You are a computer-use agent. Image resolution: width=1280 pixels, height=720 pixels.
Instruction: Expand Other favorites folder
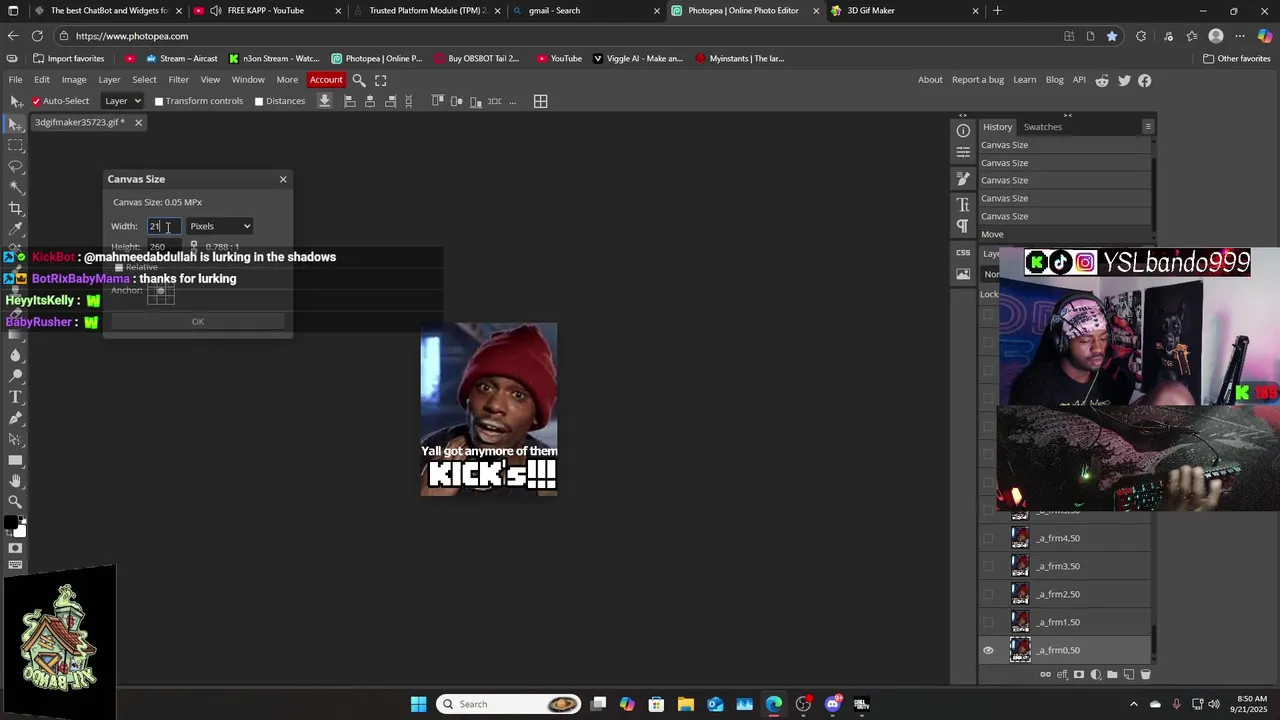coord(1235,58)
